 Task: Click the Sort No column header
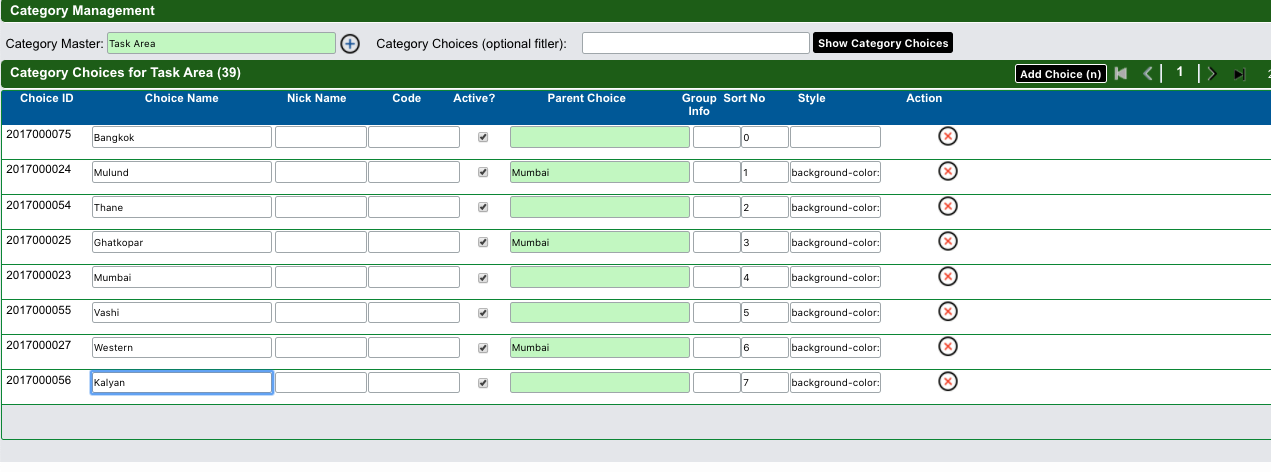pos(744,98)
